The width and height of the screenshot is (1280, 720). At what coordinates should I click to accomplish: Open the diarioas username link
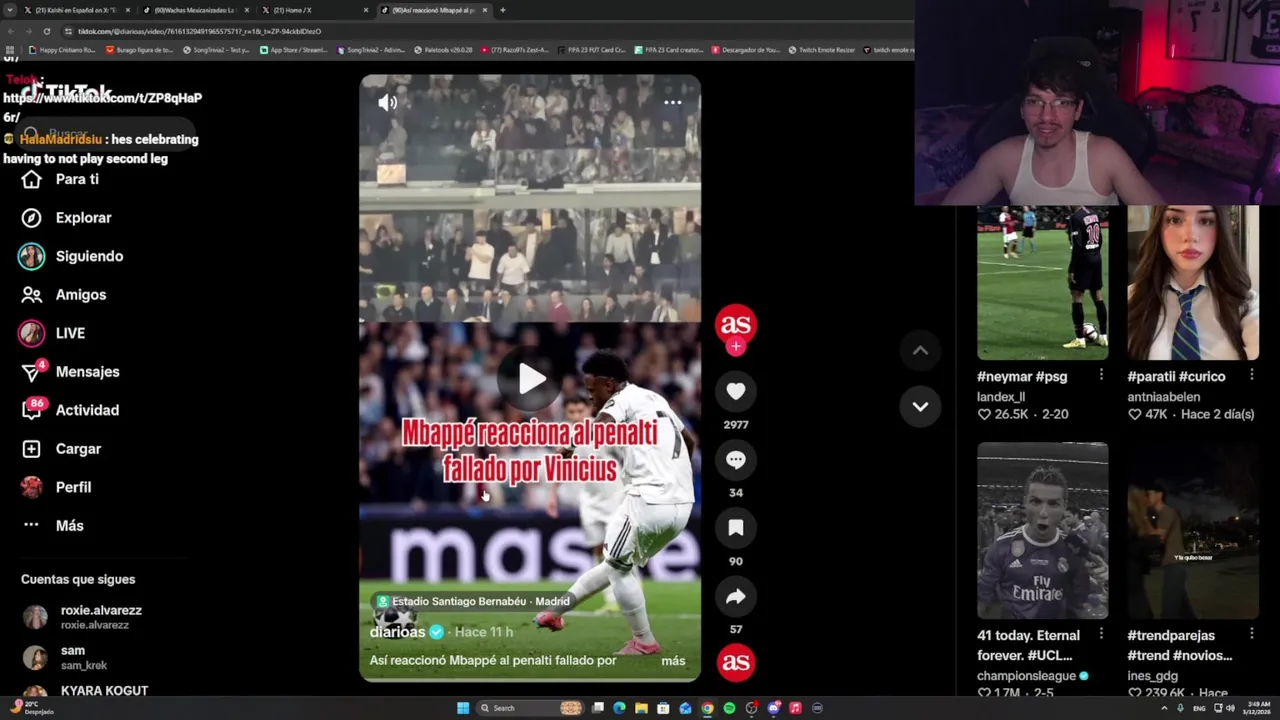[x=398, y=632]
